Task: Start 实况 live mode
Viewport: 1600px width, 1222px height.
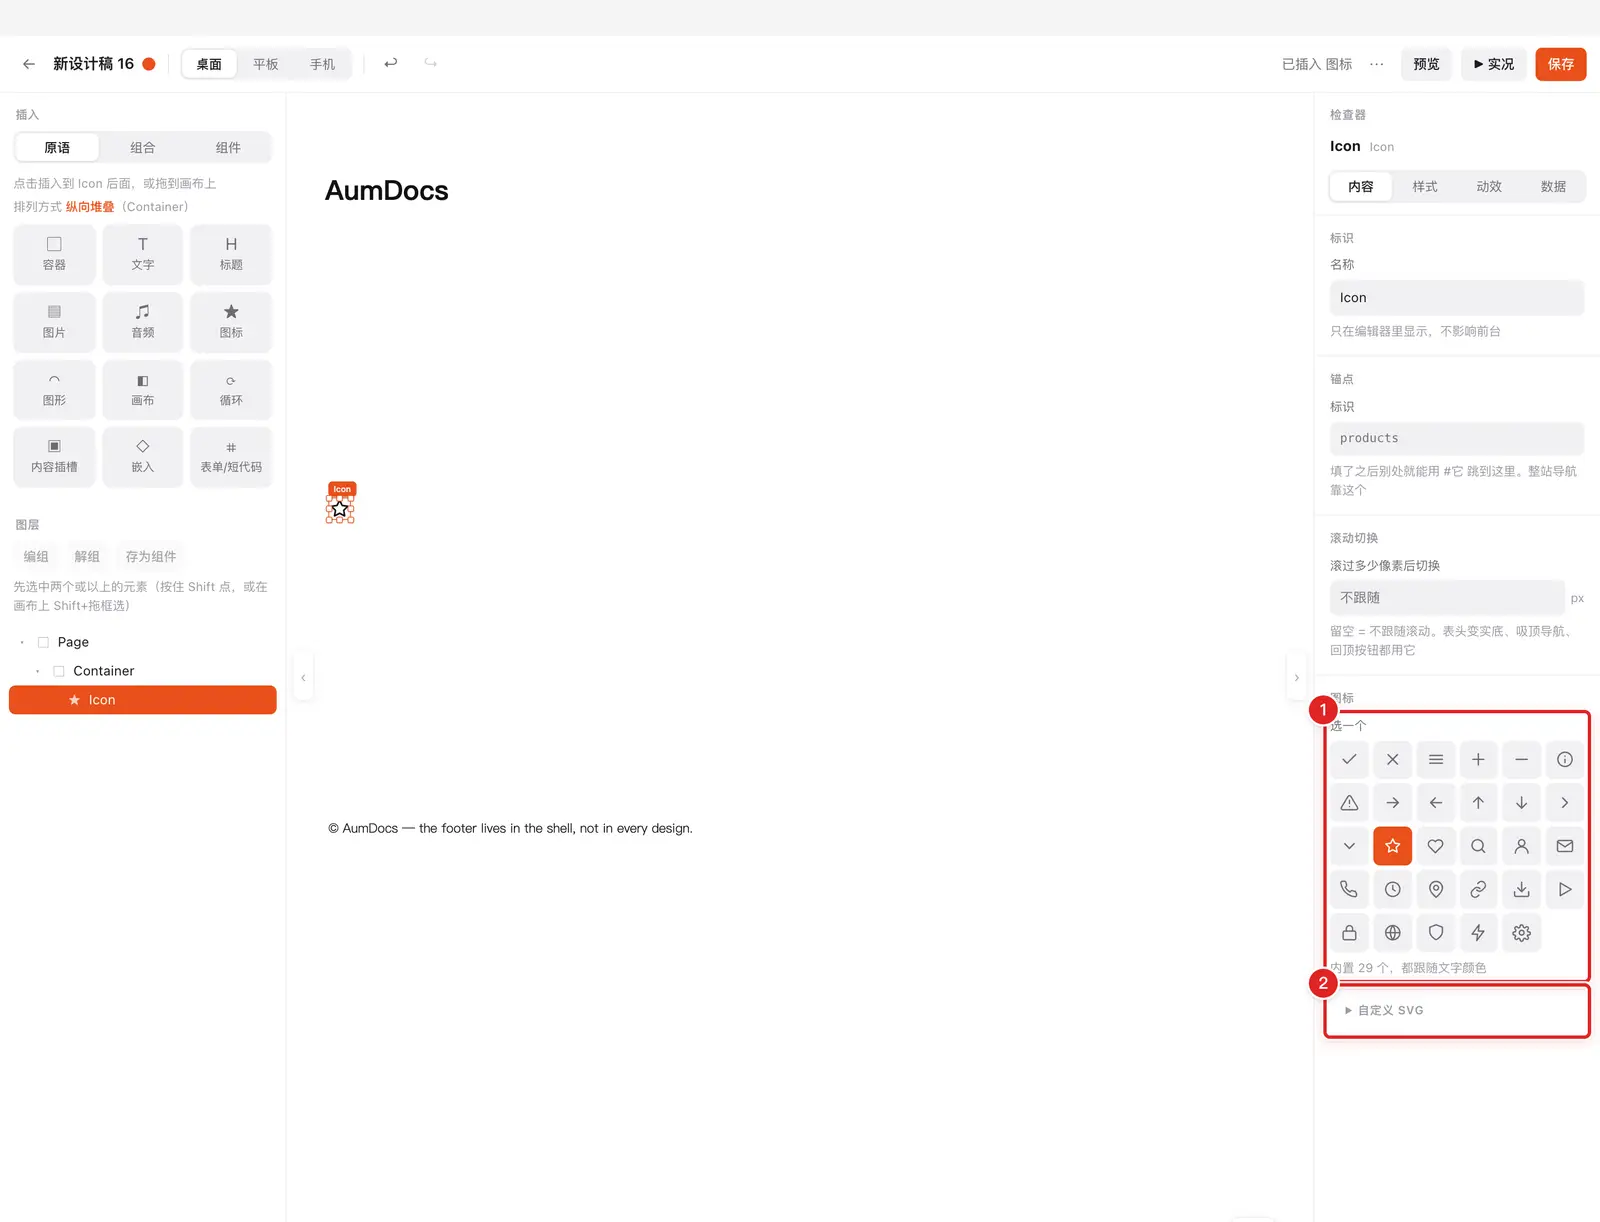Action: 1494,64
